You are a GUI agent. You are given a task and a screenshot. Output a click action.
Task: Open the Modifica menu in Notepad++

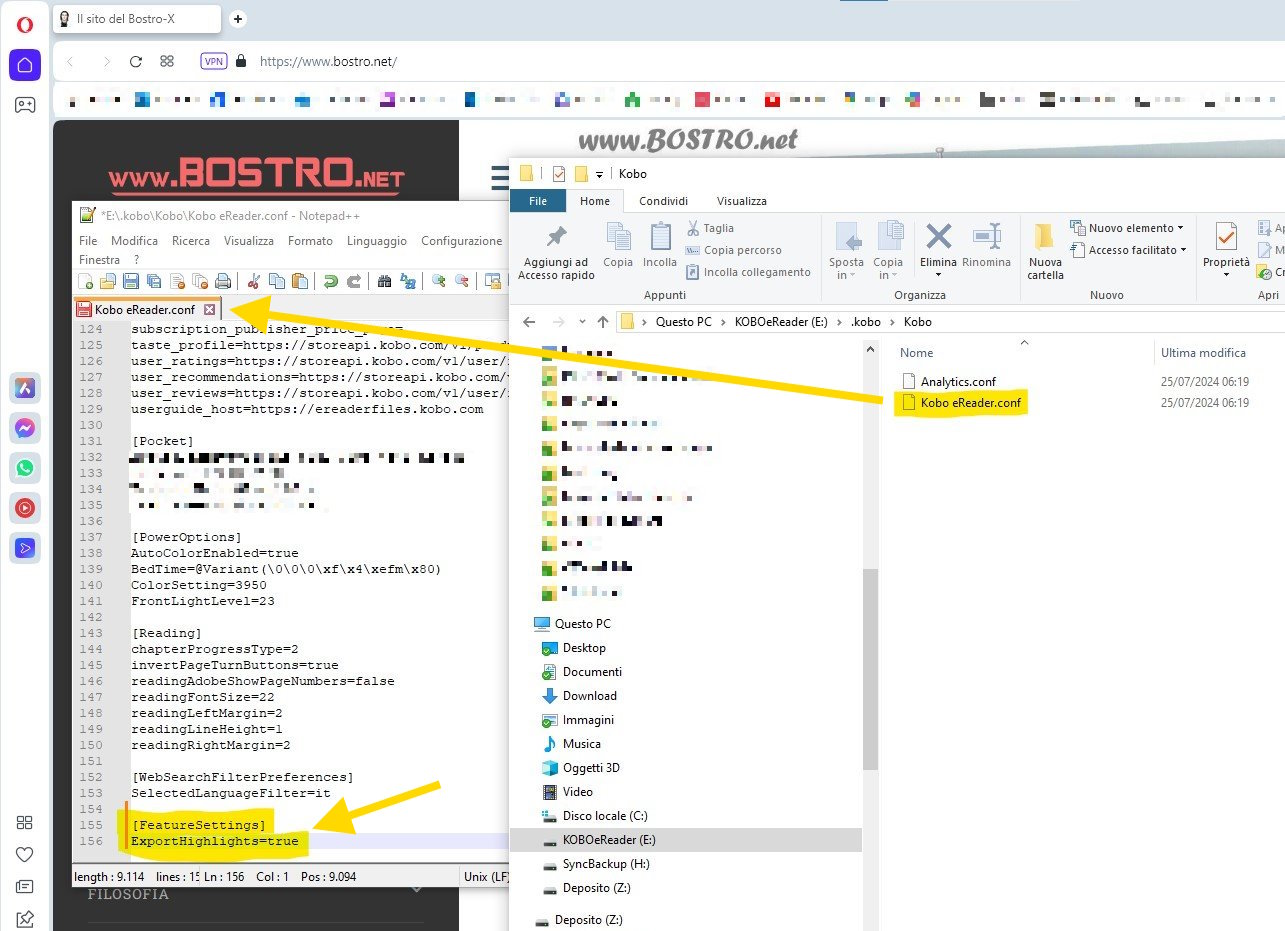(x=135, y=241)
